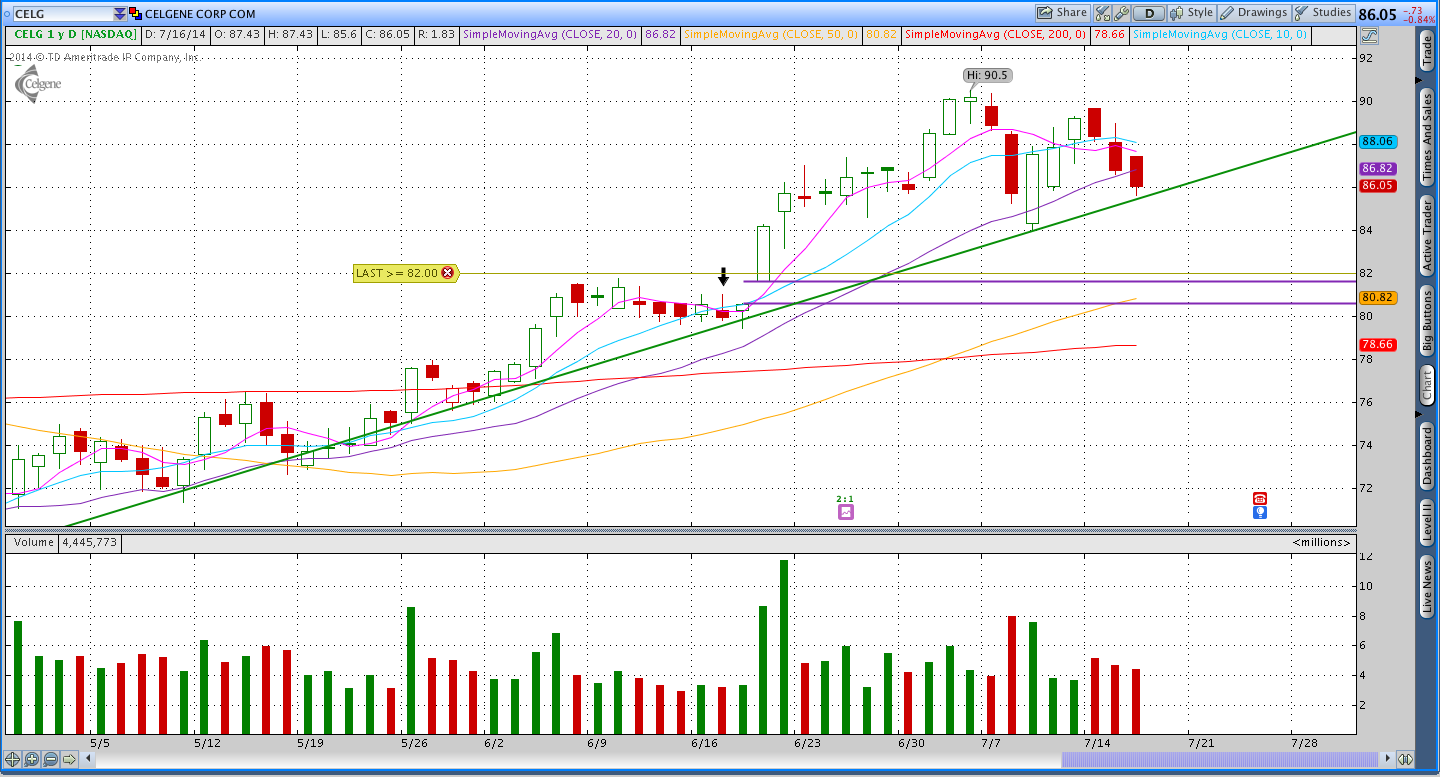Click the D timeframe button
Viewport: 1440px width, 777px height.
click(x=1150, y=13)
